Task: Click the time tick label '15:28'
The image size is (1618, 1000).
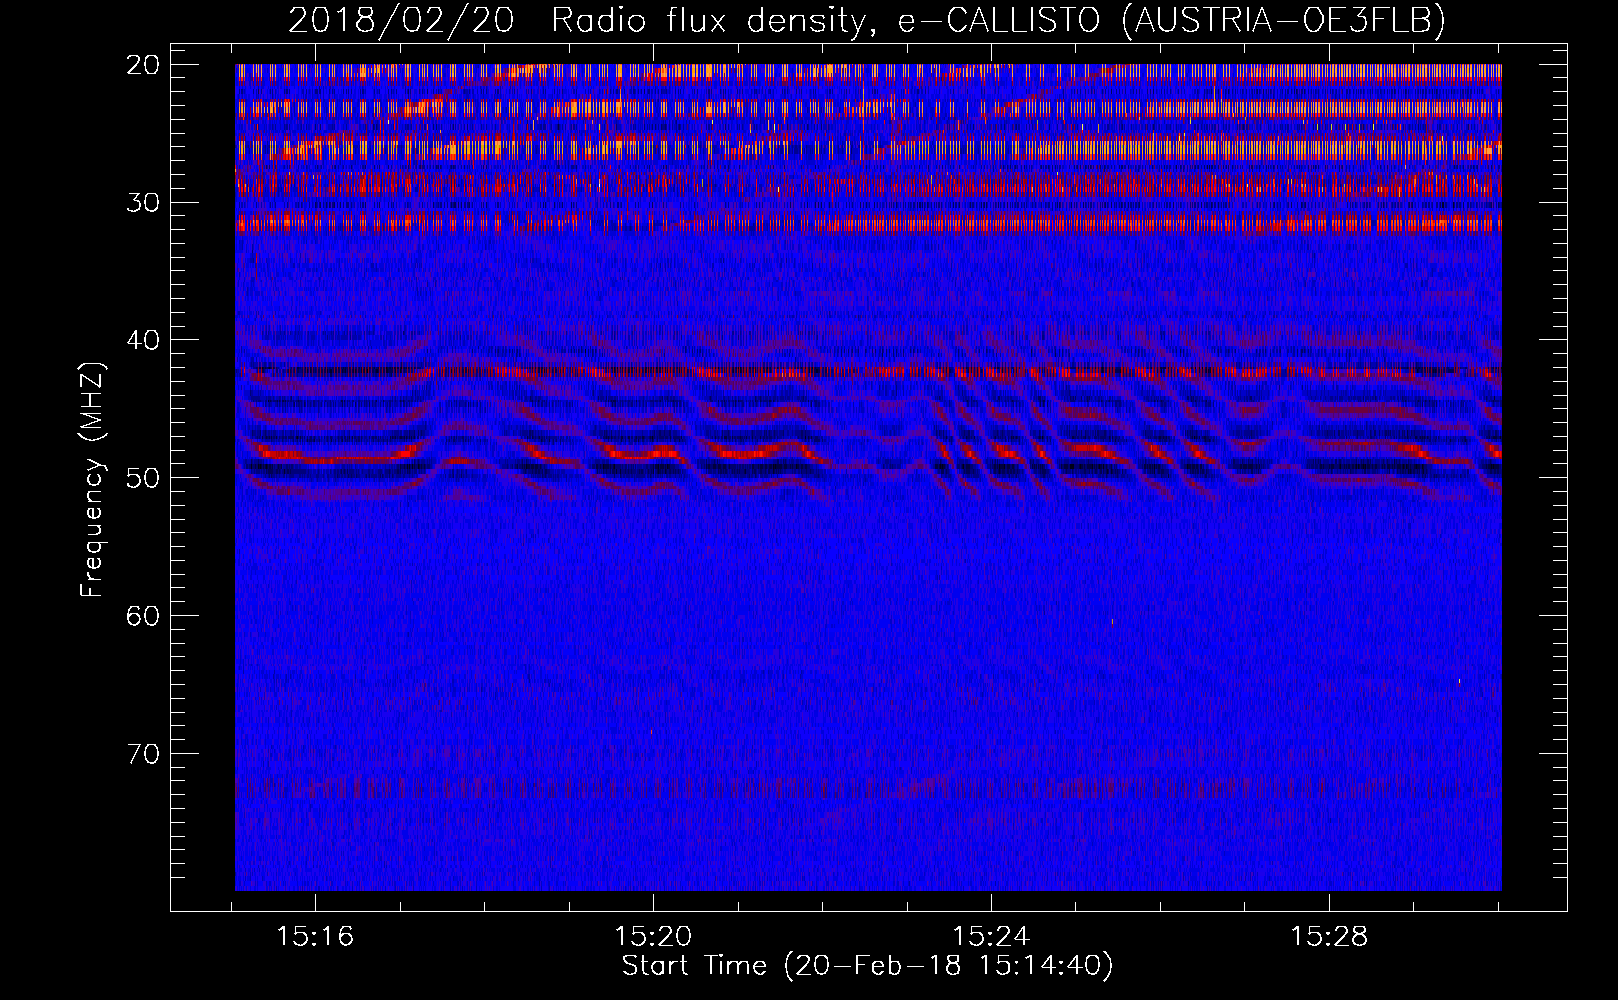Action: tap(1329, 937)
